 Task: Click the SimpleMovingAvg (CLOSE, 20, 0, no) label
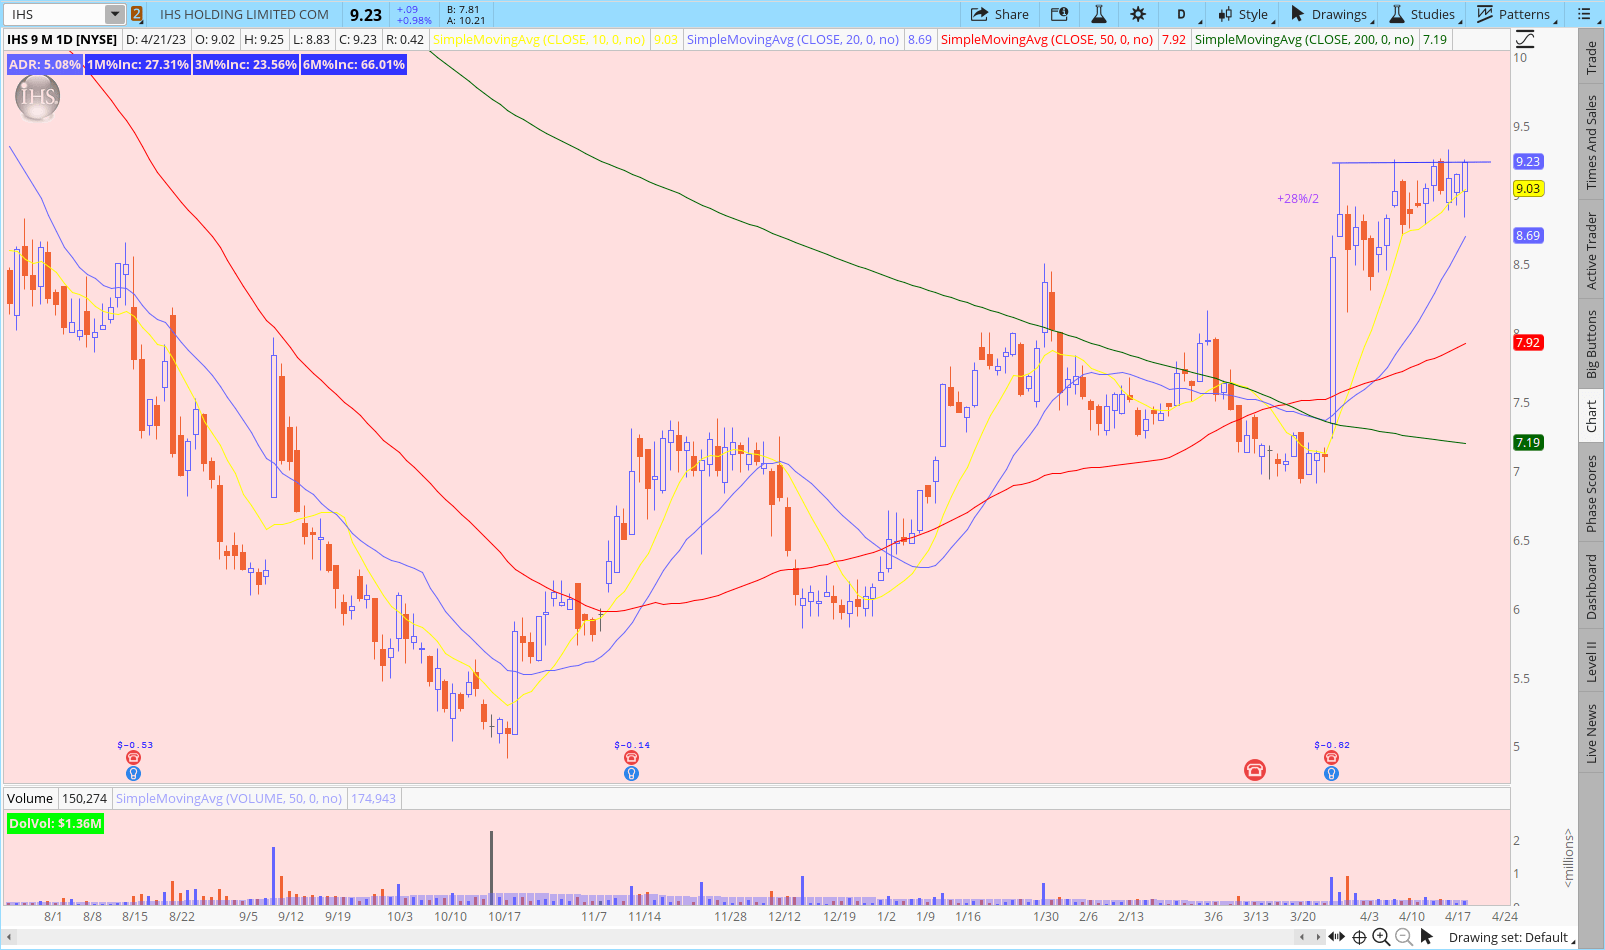point(793,40)
